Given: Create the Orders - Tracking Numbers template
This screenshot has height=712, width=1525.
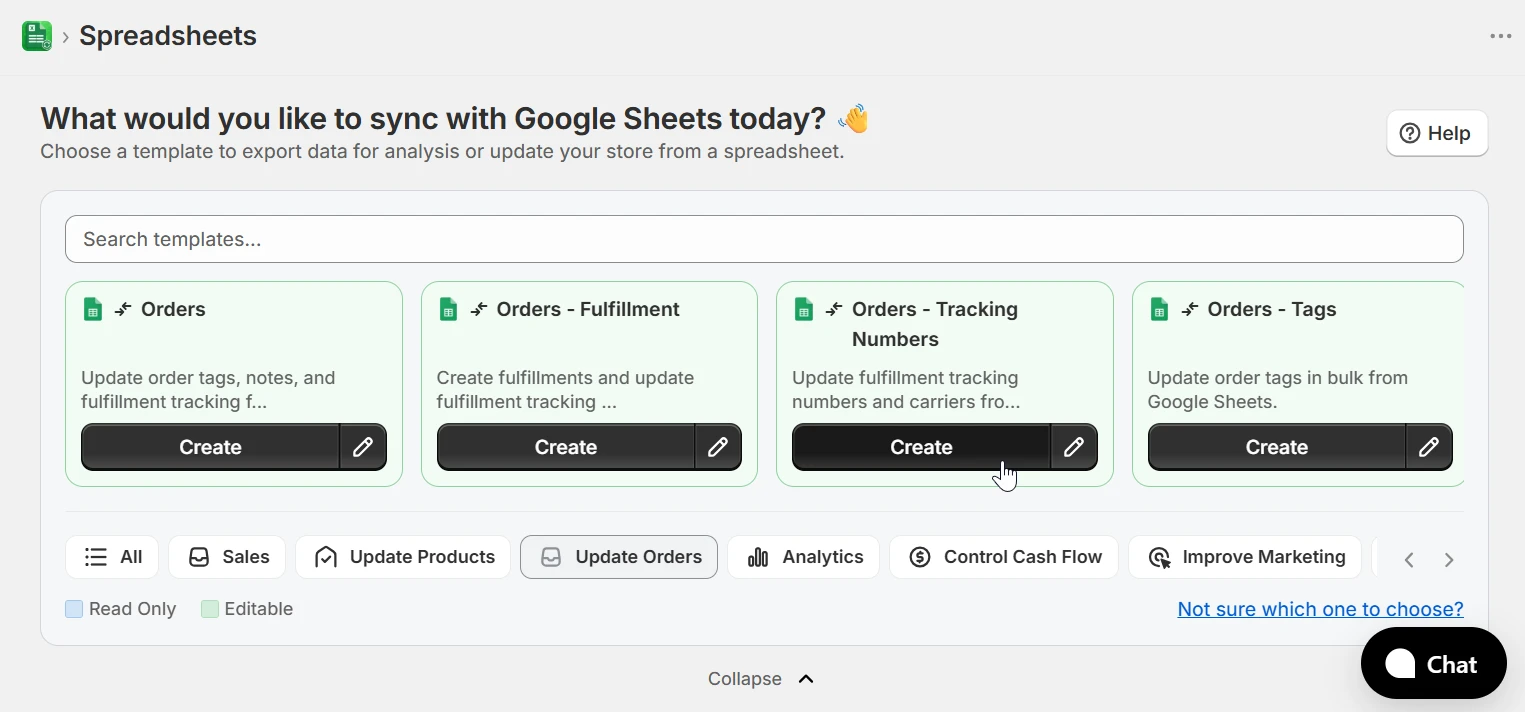Looking at the screenshot, I should coord(921,447).
